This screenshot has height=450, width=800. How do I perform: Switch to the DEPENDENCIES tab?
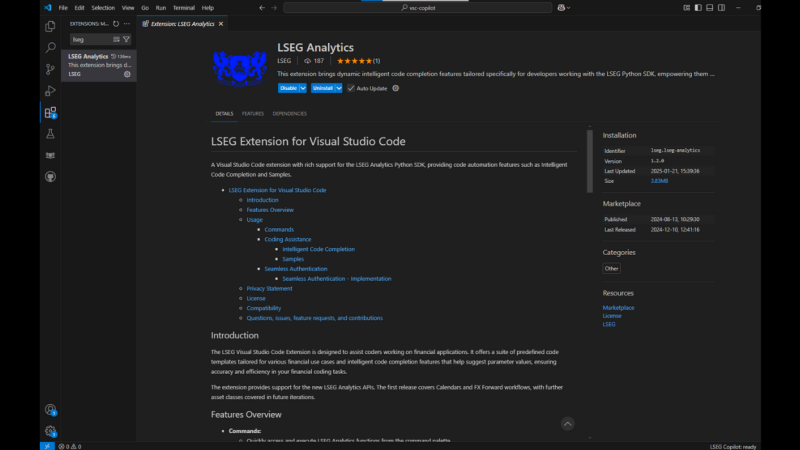(x=289, y=114)
